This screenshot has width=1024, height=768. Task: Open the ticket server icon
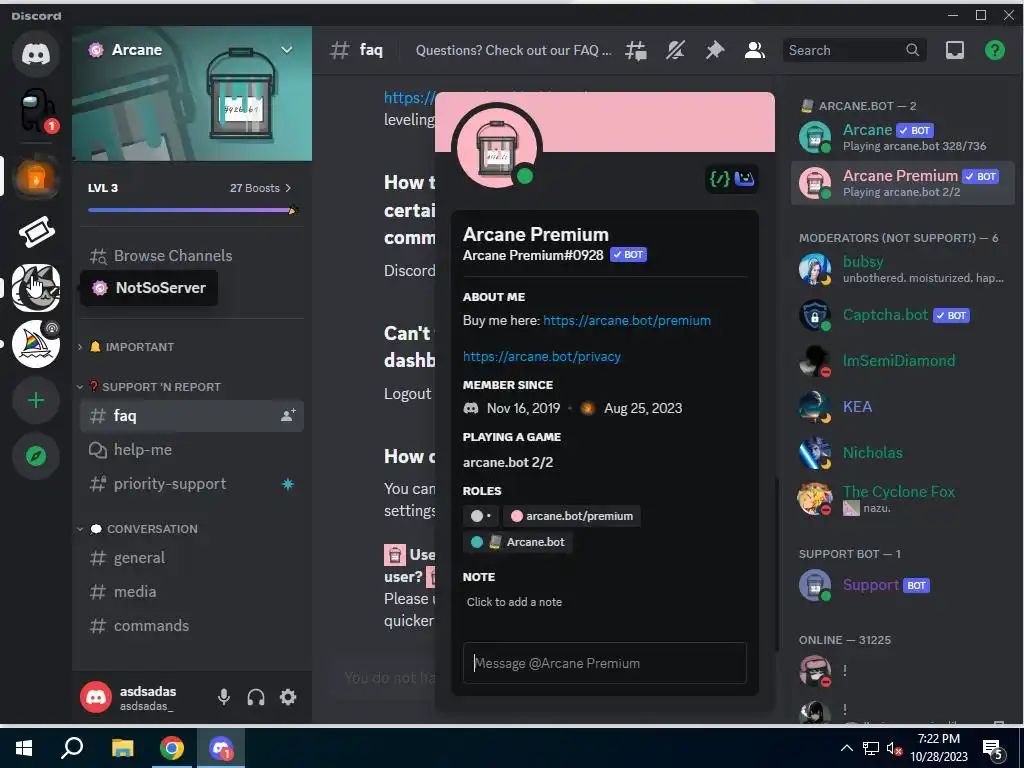[x=36, y=232]
